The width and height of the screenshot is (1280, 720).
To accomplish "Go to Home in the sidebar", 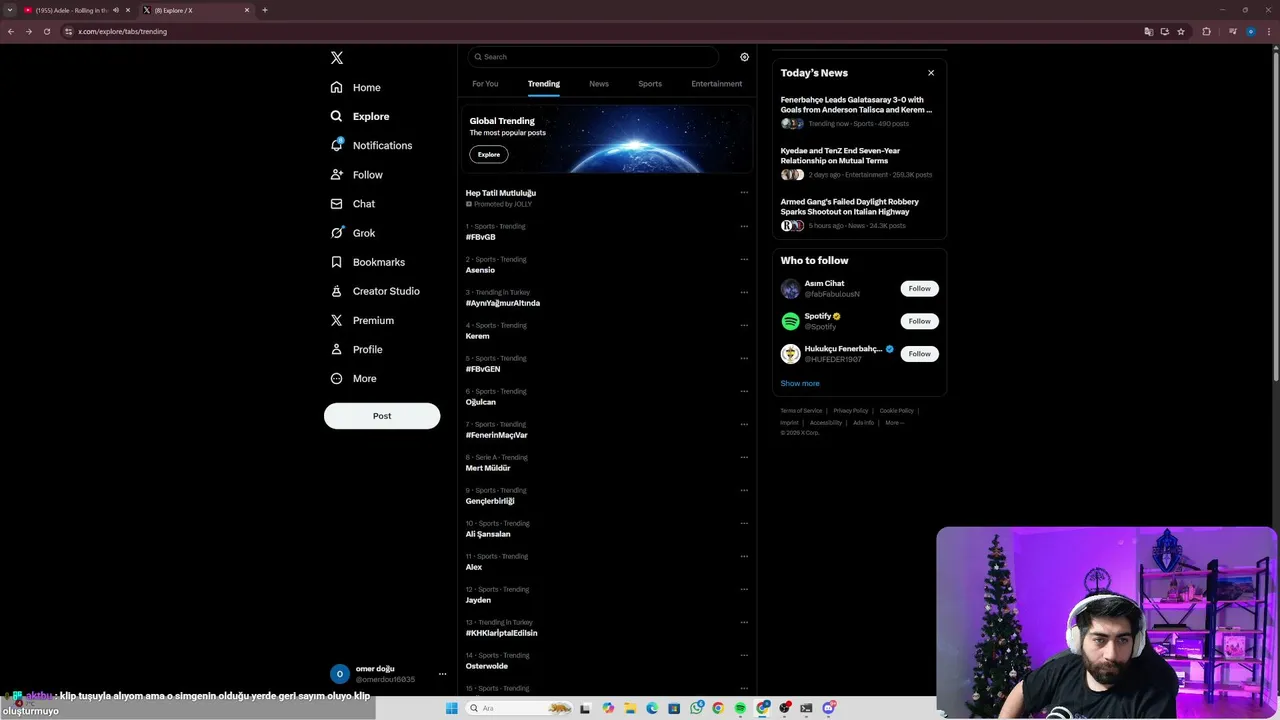I will click(356, 87).
